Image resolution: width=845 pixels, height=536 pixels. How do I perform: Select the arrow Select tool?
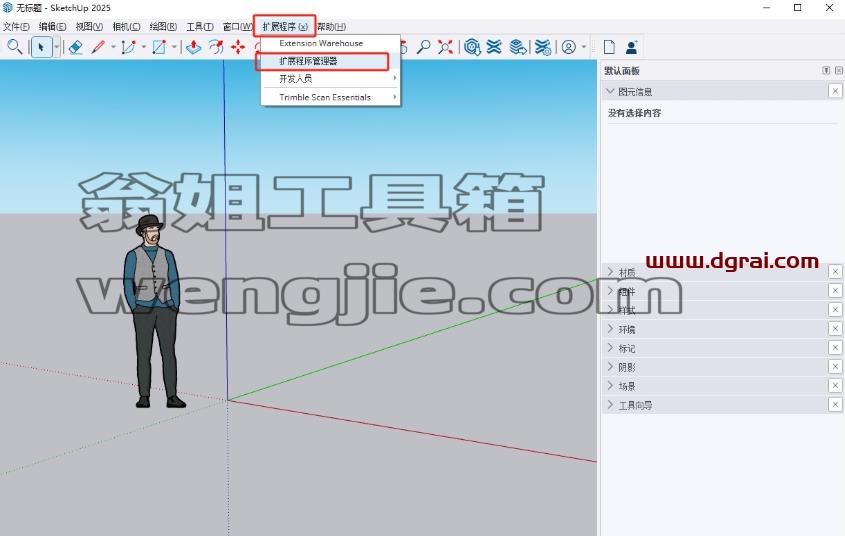tap(41, 47)
